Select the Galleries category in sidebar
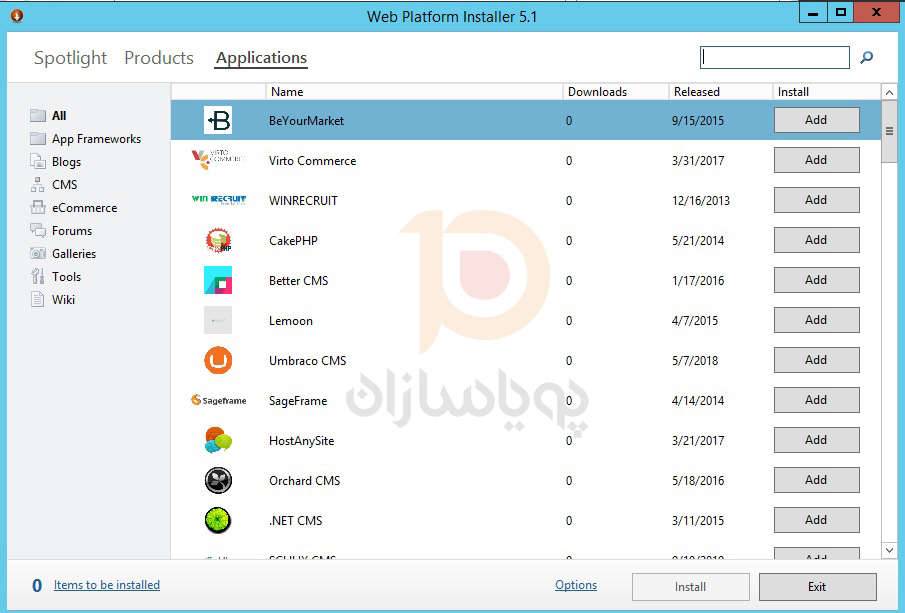The height and width of the screenshot is (613, 905). coord(74,254)
